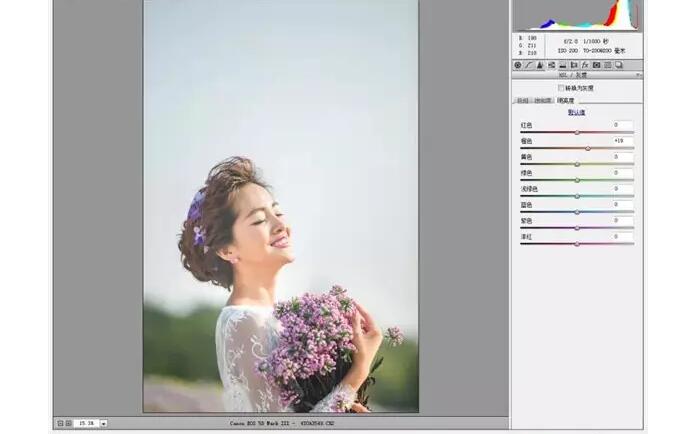Open the fx Effects panel icon
The image size is (698, 434).
[x=585, y=65]
